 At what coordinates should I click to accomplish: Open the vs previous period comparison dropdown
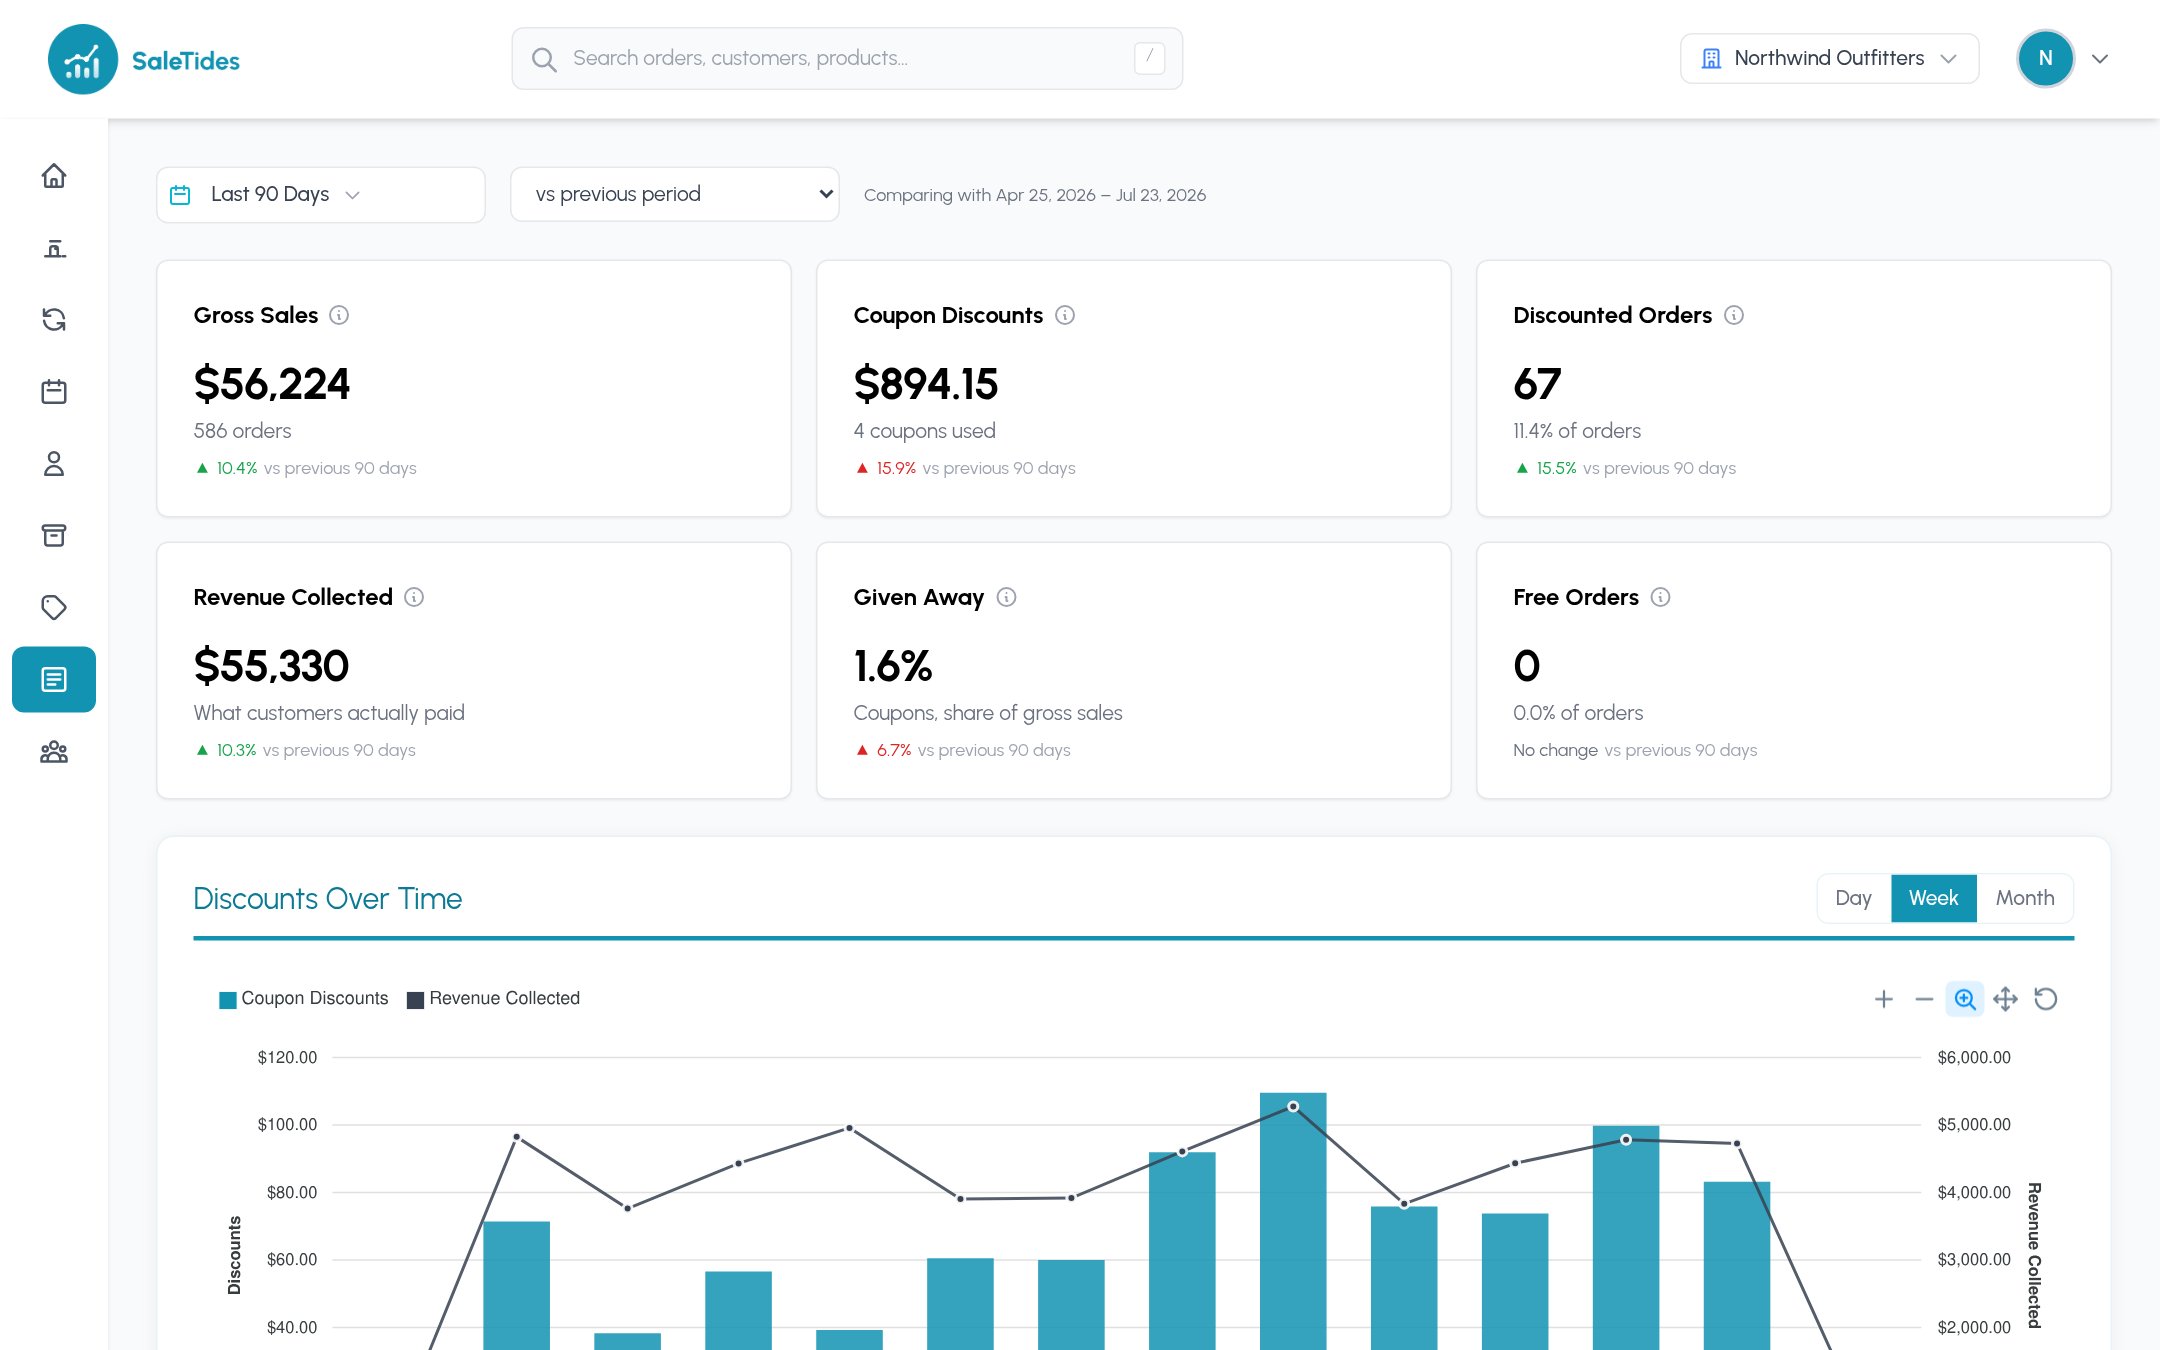(675, 194)
